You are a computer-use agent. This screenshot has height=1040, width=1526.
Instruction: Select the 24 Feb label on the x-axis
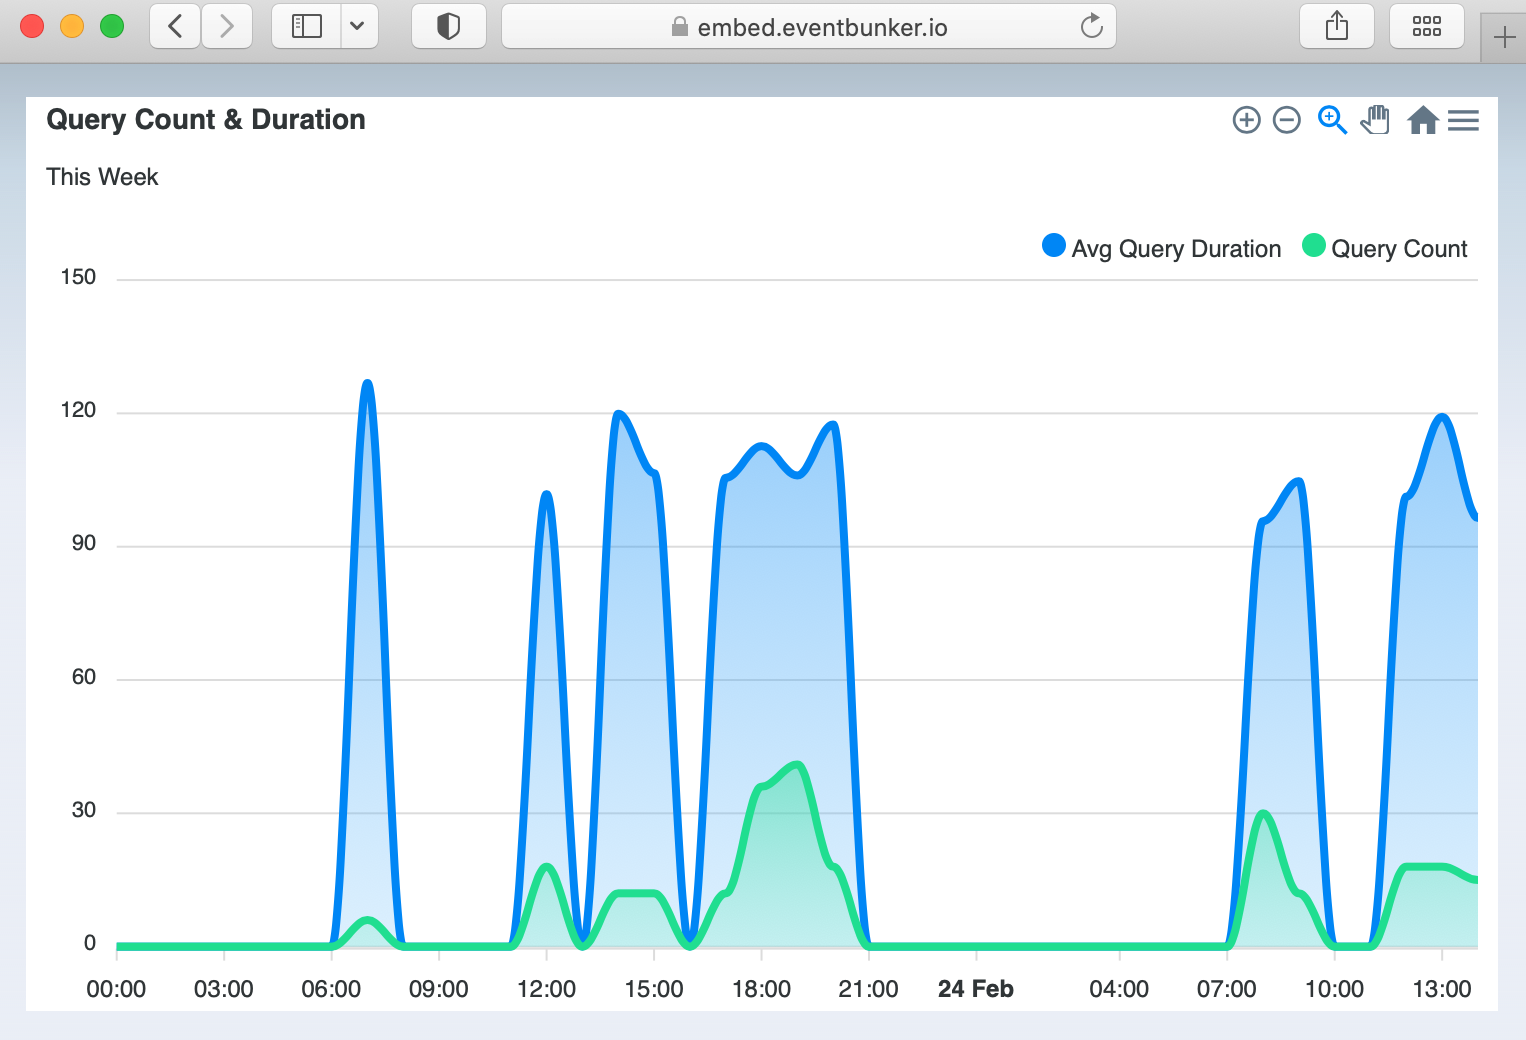tap(975, 988)
